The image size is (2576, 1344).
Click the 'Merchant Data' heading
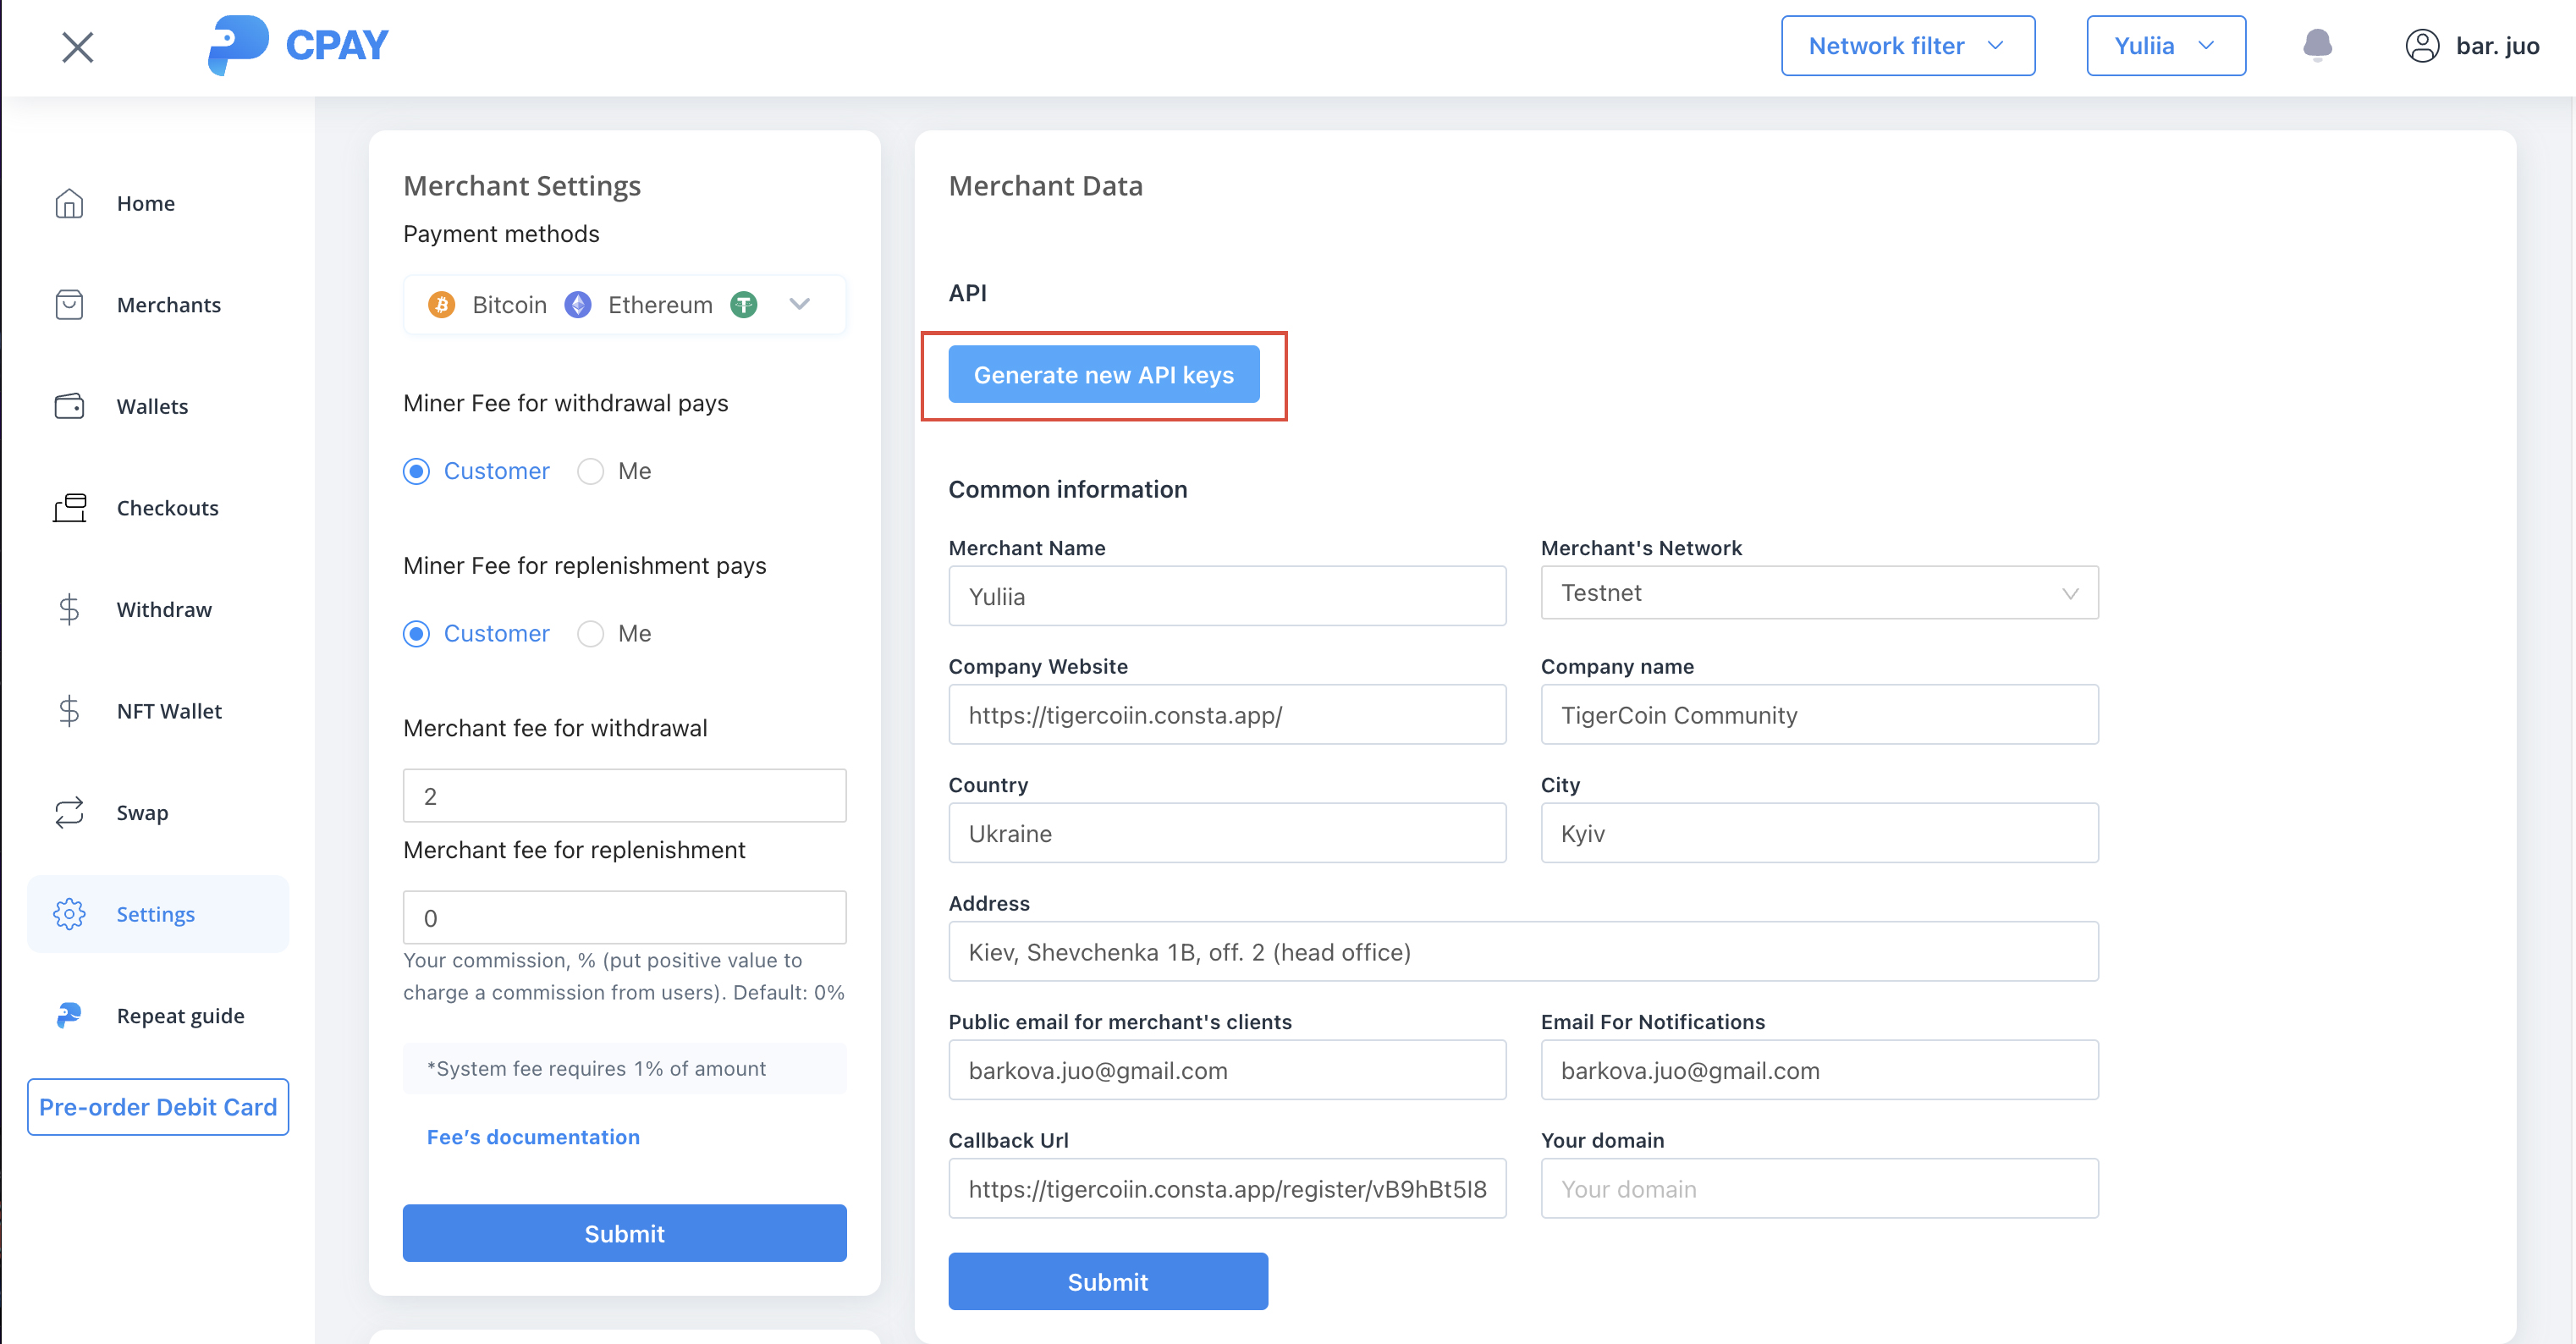pyautogui.click(x=1045, y=186)
